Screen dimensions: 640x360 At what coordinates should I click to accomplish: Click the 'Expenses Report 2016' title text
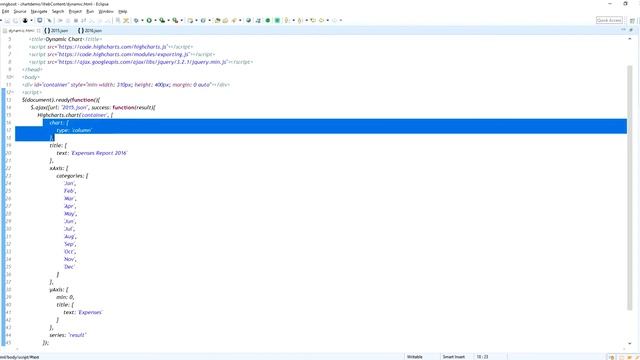99,153
